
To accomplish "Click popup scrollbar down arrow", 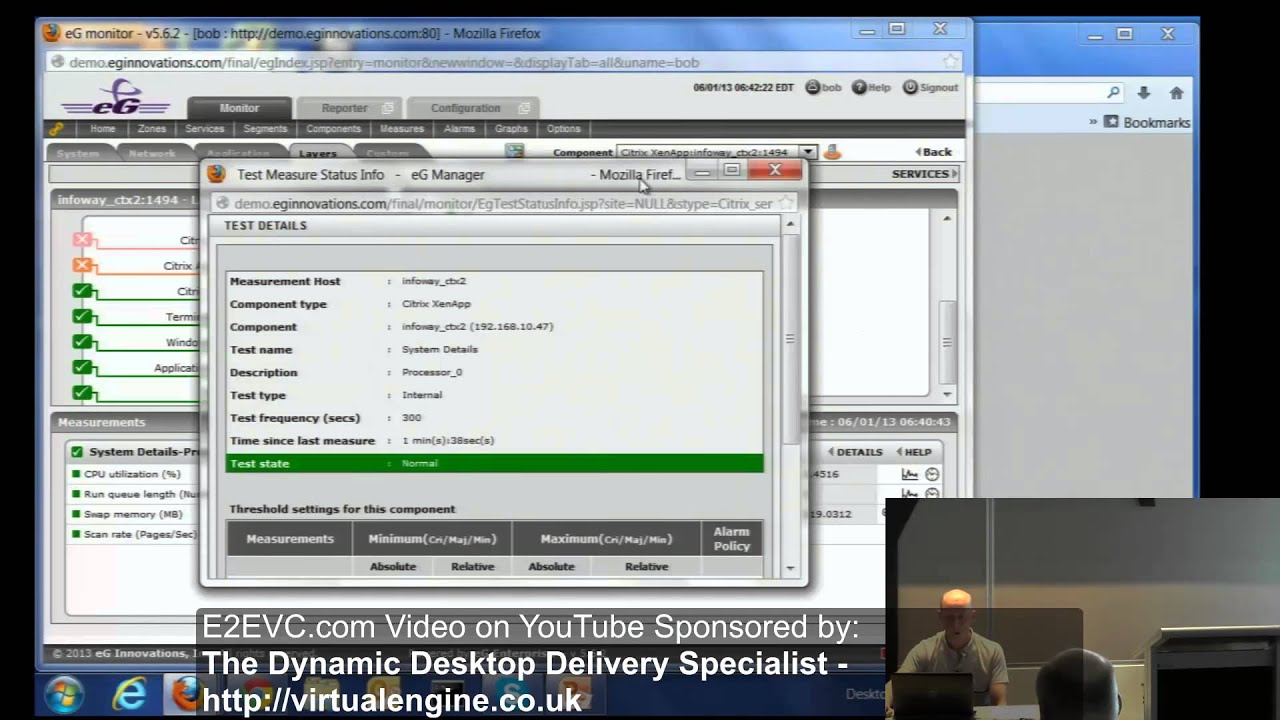I will point(790,568).
